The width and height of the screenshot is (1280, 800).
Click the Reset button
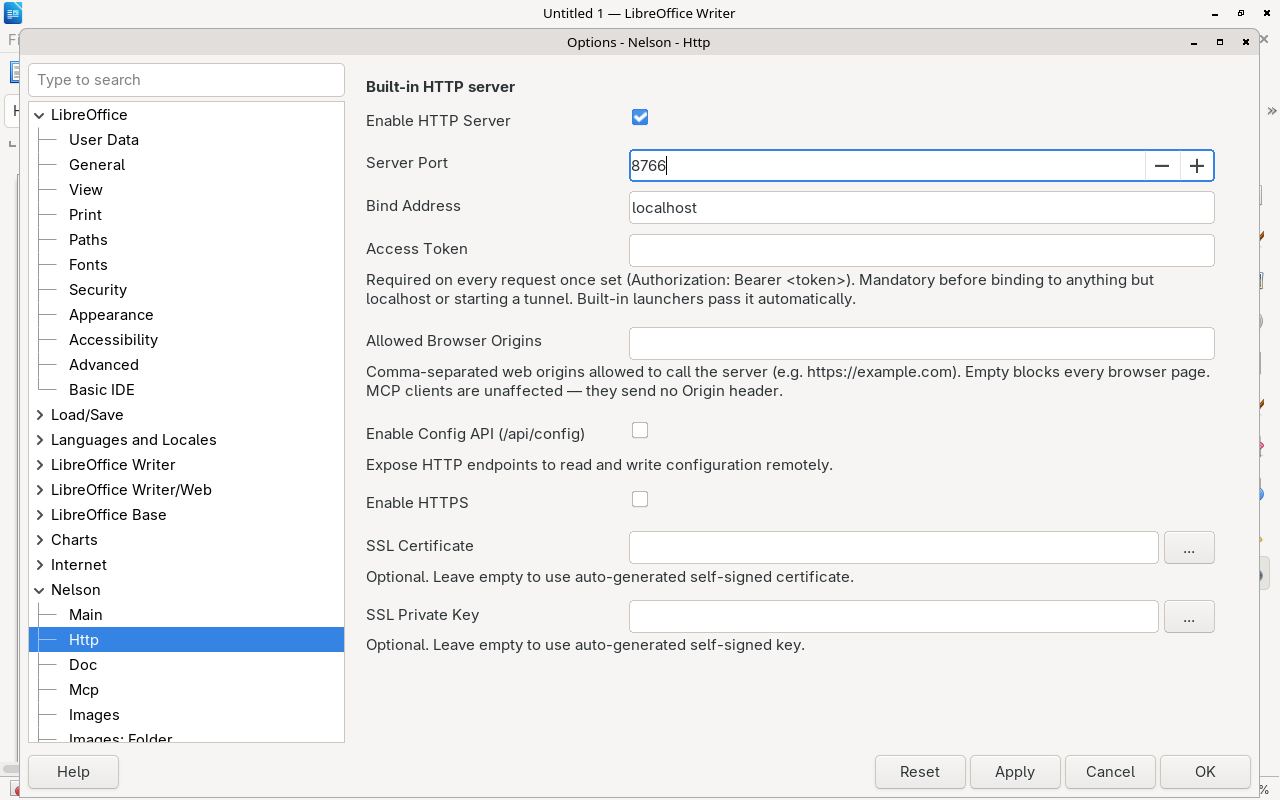click(920, 772)
